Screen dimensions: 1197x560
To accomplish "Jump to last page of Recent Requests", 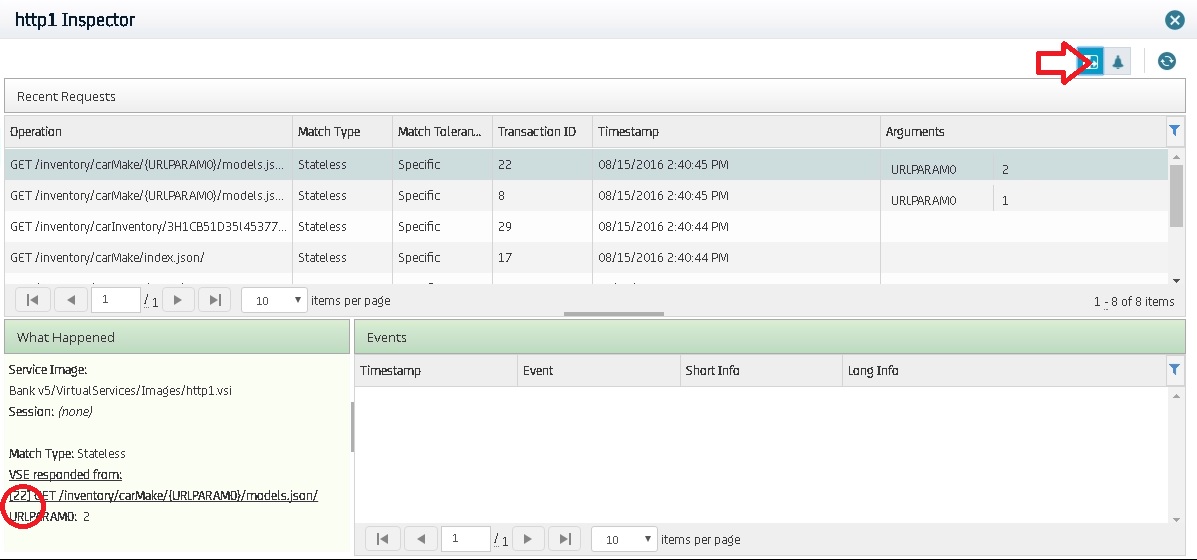I will point(214,300).
